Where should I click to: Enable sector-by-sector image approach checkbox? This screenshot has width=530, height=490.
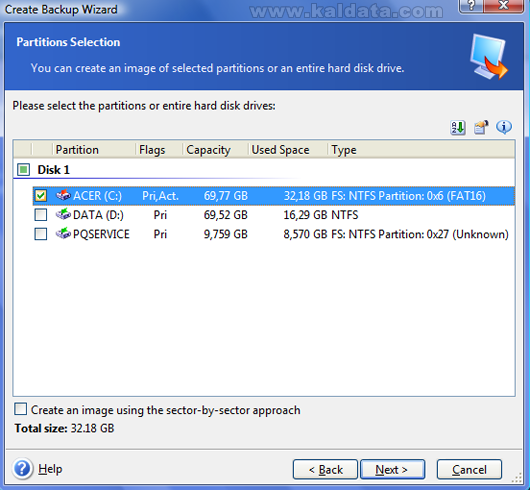click(x=21, y=409)
